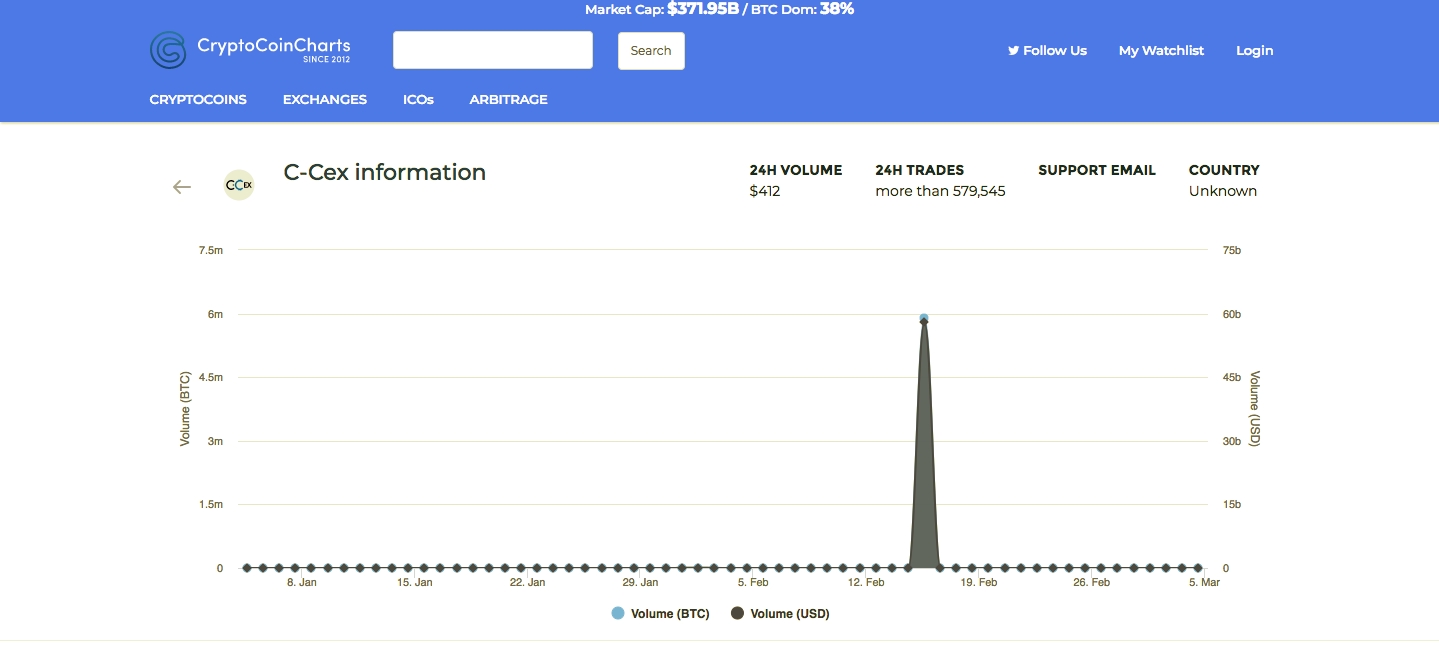Click the C-Cex information heading
The width and height of the screenshot is (1439, 659).
pyautogui.click(x=385, y=172)
